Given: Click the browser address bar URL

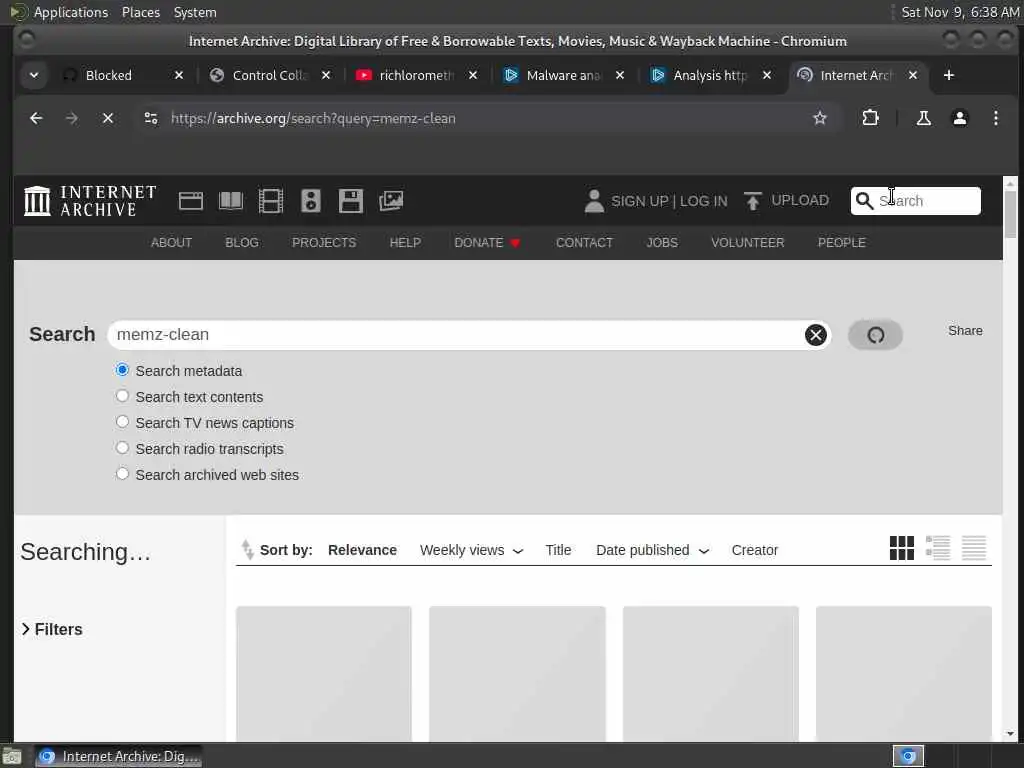Looking at the screenshot, I should pos(313,118).
